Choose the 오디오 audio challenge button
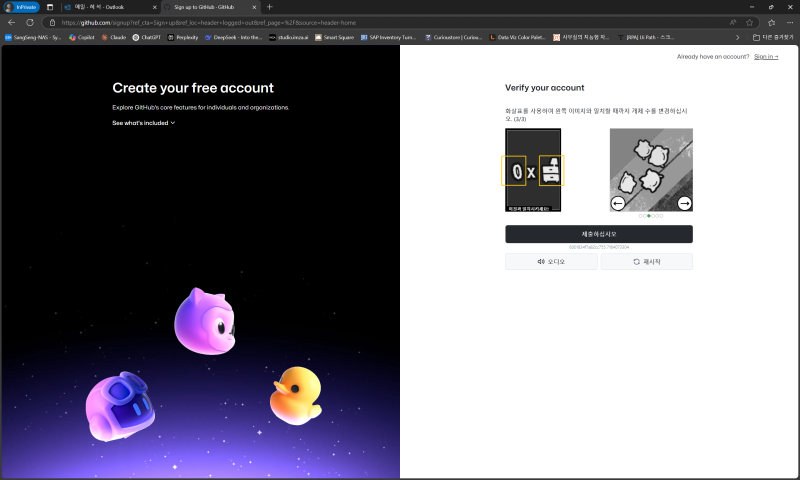Image resolution: width=800 pixels, height=480 pixels. tap(551, 262)
